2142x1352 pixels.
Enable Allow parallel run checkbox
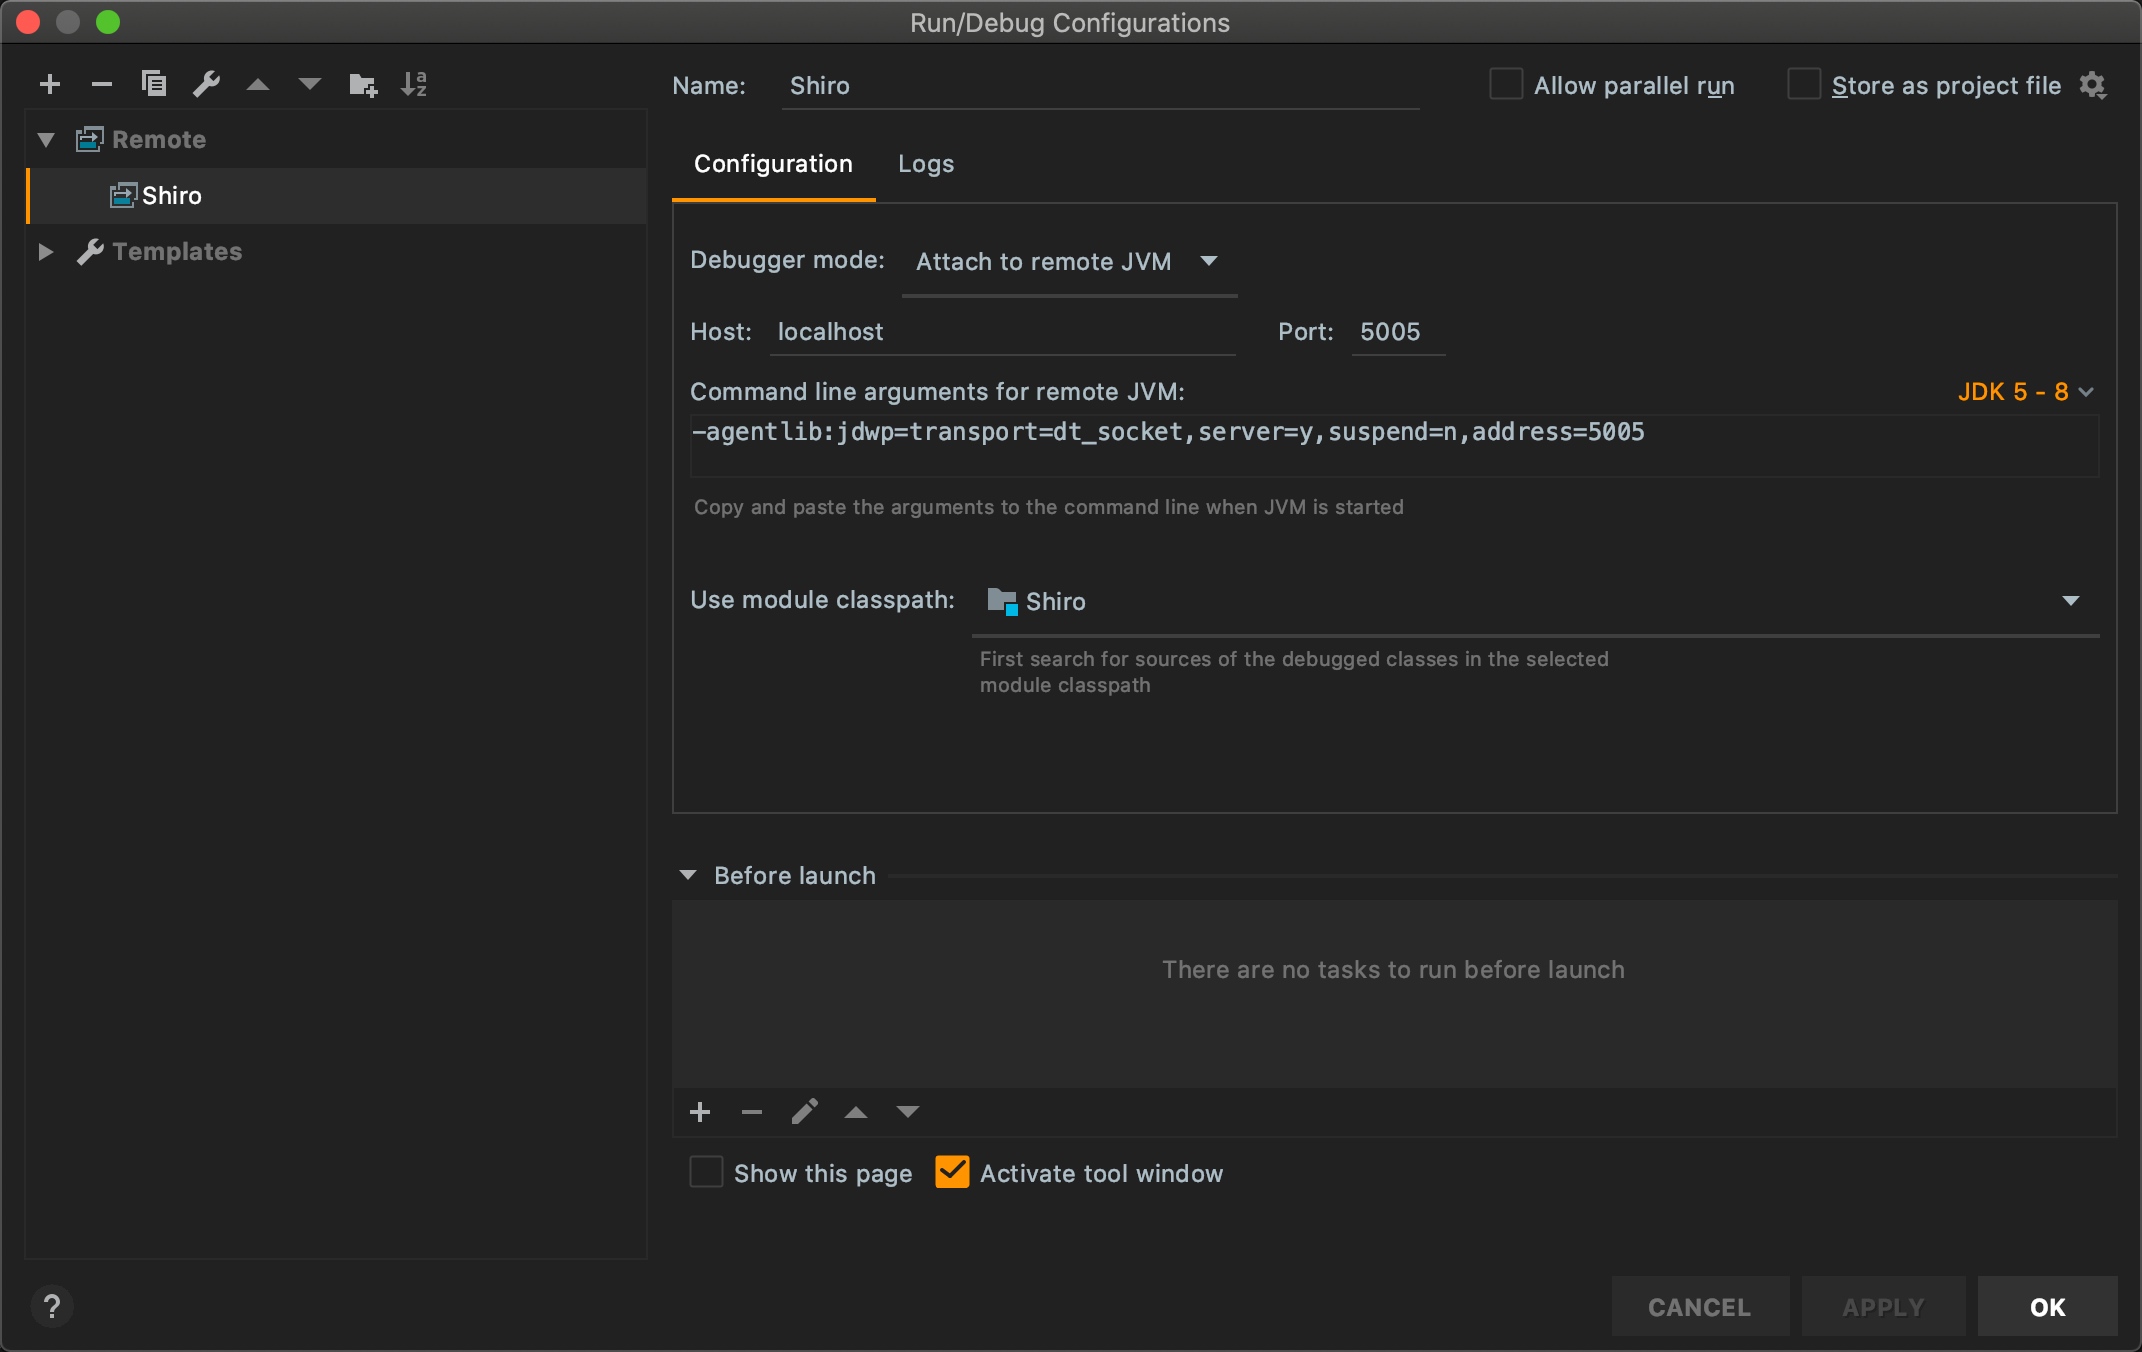coord(1506,85)
